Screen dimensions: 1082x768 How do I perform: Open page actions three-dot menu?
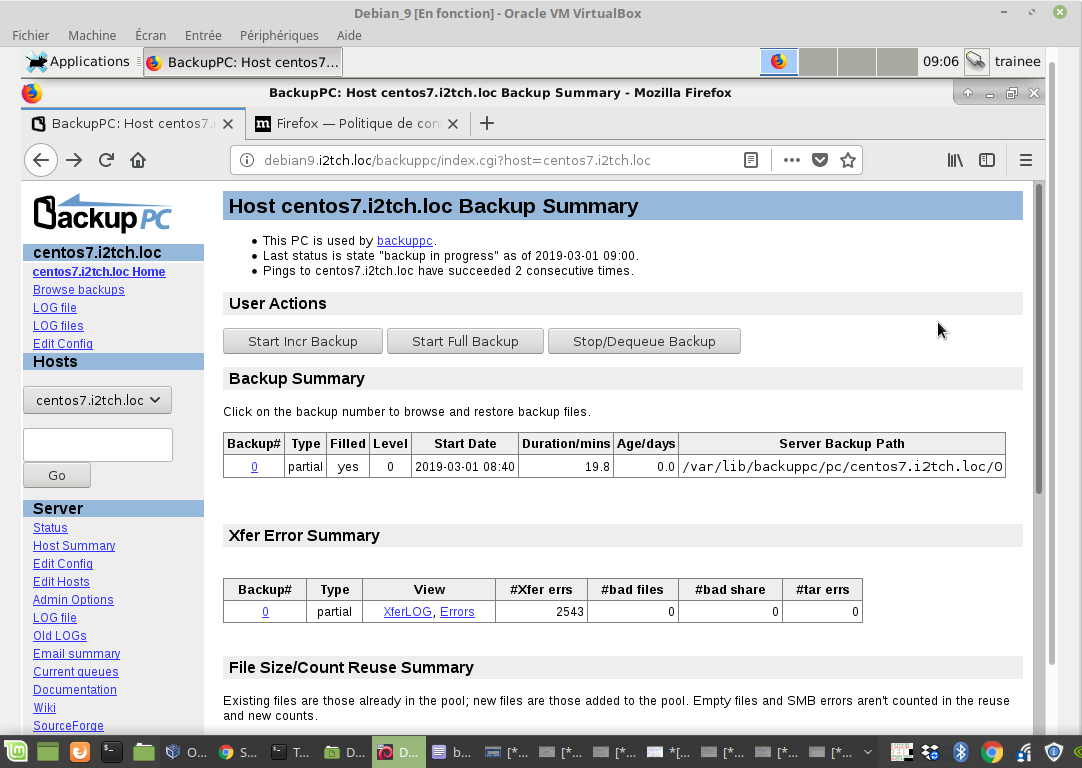pyautogui.click(x=791, y=160)
